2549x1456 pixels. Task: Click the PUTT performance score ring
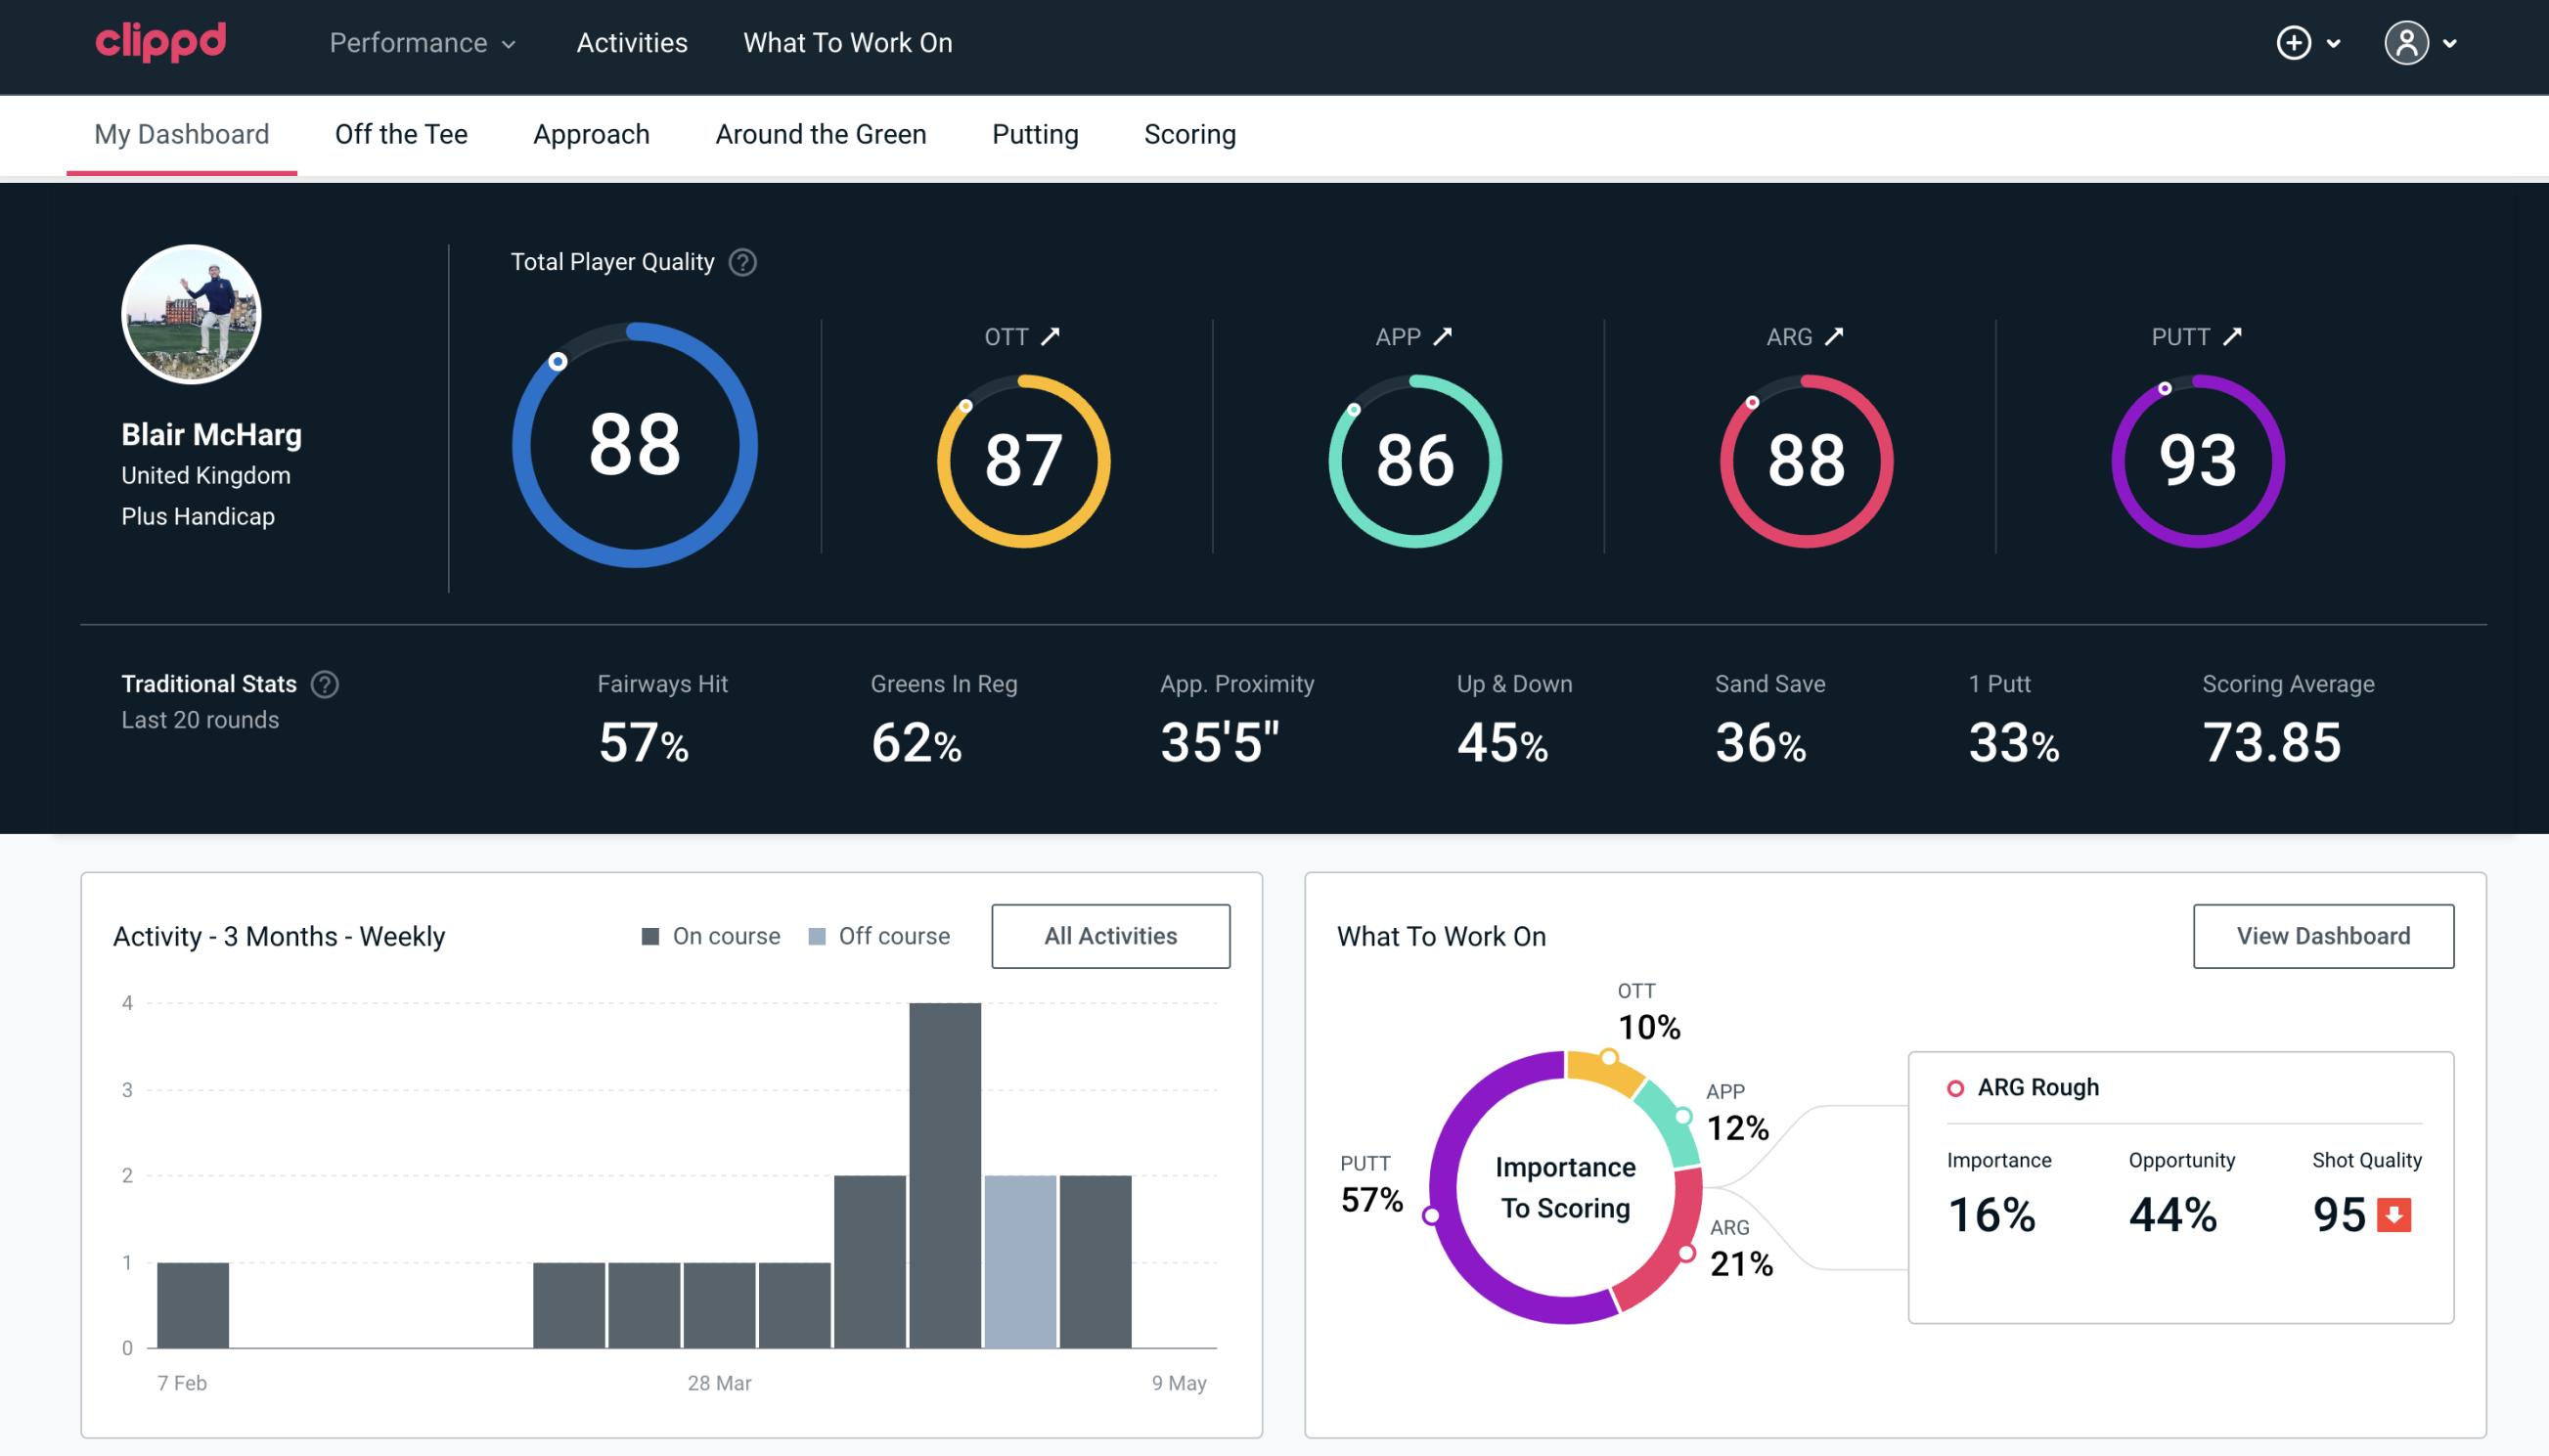pyautogui.click(x=2194, y=457)
